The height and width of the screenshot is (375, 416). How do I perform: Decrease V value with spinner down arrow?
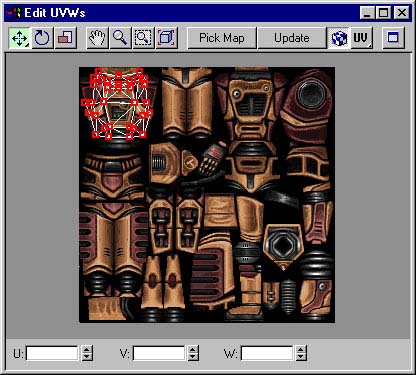tap(193, 357)
